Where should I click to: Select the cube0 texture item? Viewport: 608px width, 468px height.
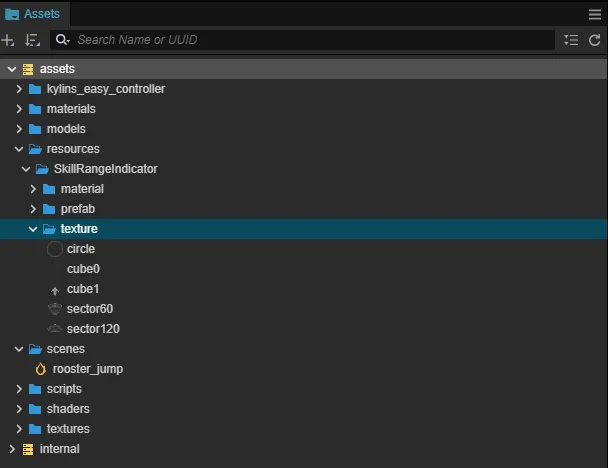pyautogui.click(x=83, y=269)
